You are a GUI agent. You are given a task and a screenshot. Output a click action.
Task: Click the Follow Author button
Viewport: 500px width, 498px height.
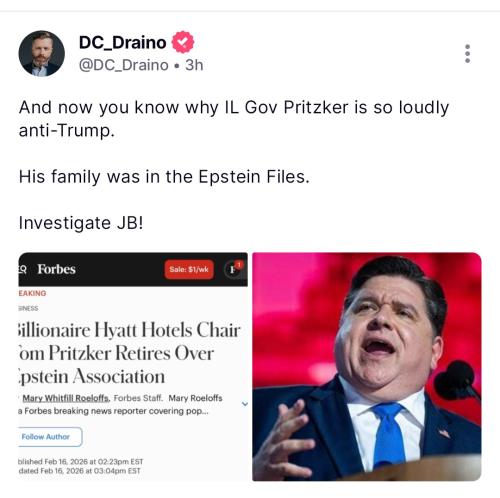coord(50,437)
